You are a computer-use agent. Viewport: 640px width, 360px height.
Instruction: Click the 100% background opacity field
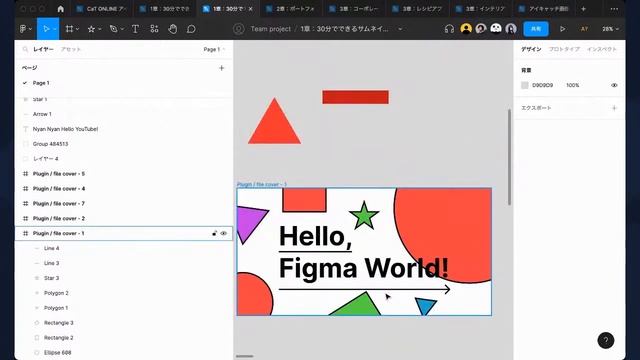coord(573,85)
